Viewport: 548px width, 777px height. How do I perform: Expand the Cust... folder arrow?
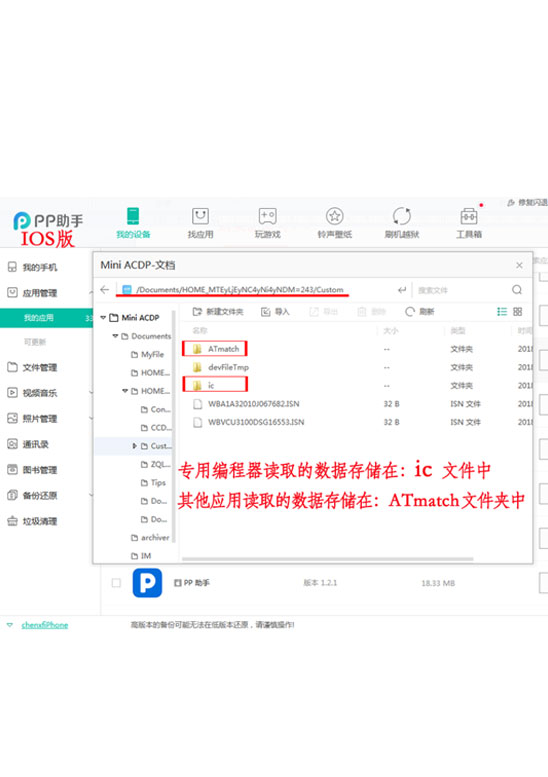(134, 446)
